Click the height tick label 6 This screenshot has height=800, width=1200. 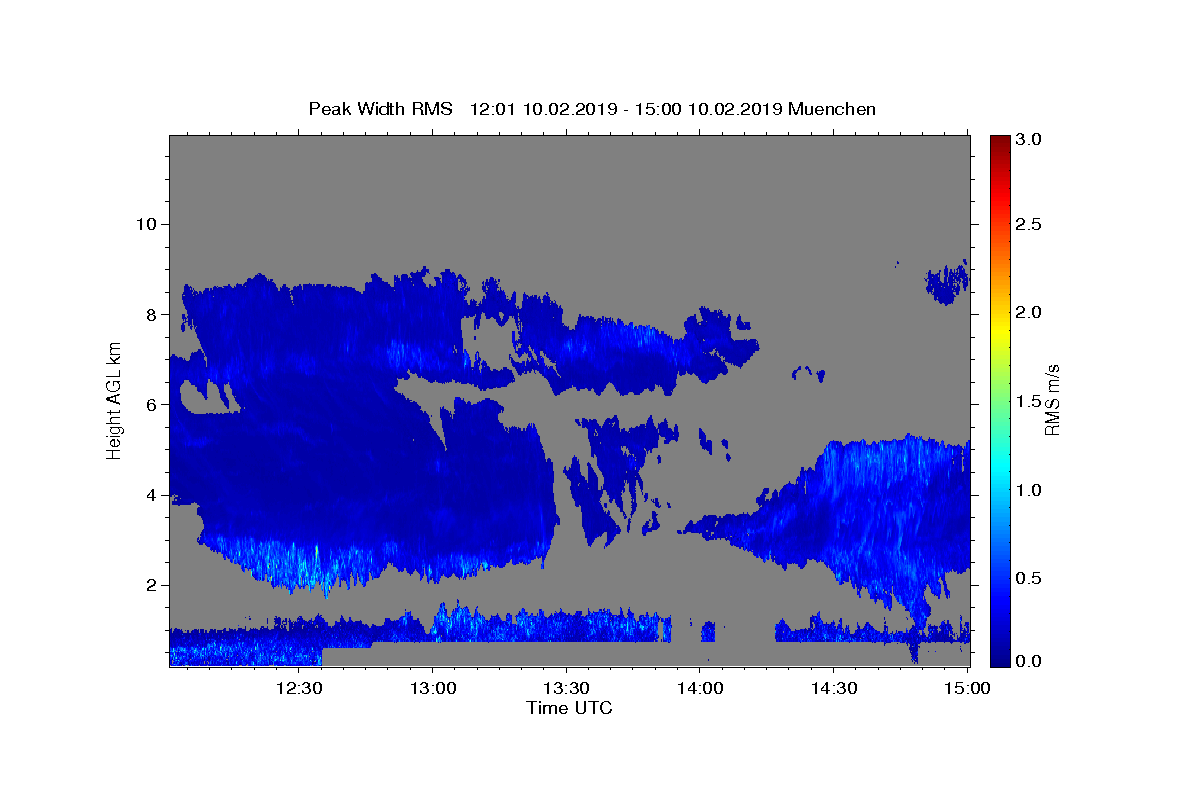(x=152, y=405)
